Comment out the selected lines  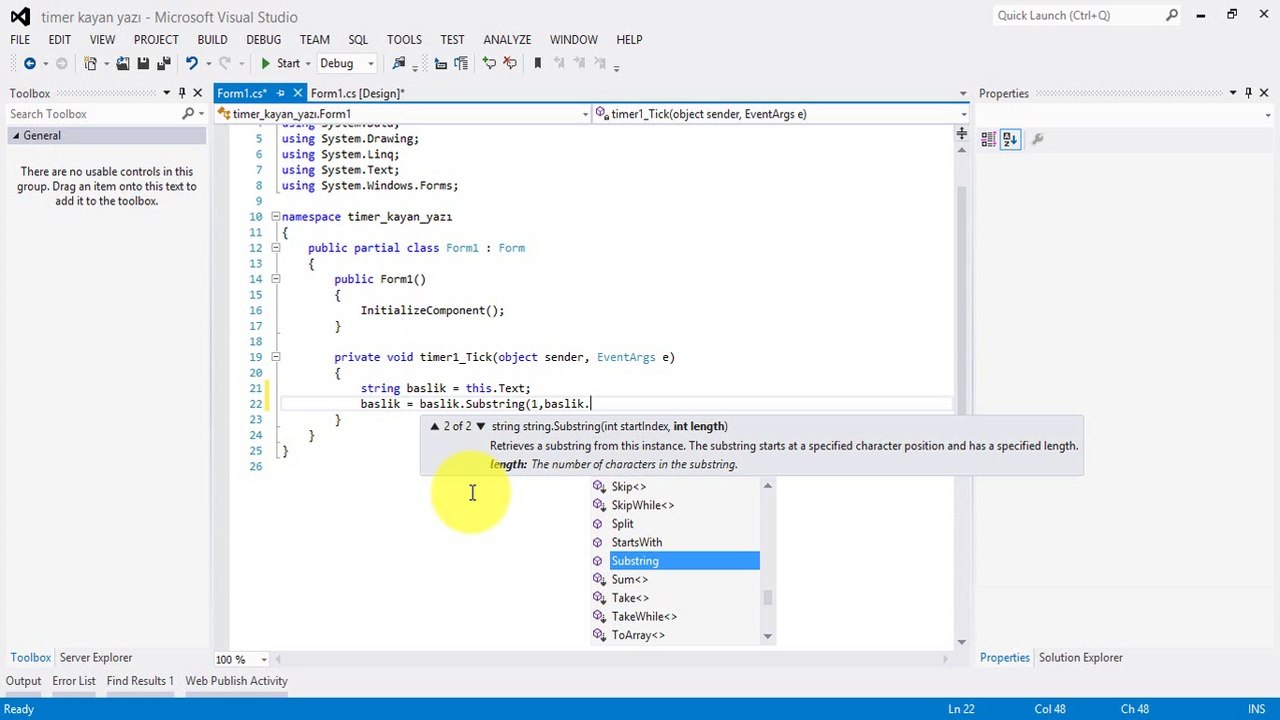tap(489, 64)
